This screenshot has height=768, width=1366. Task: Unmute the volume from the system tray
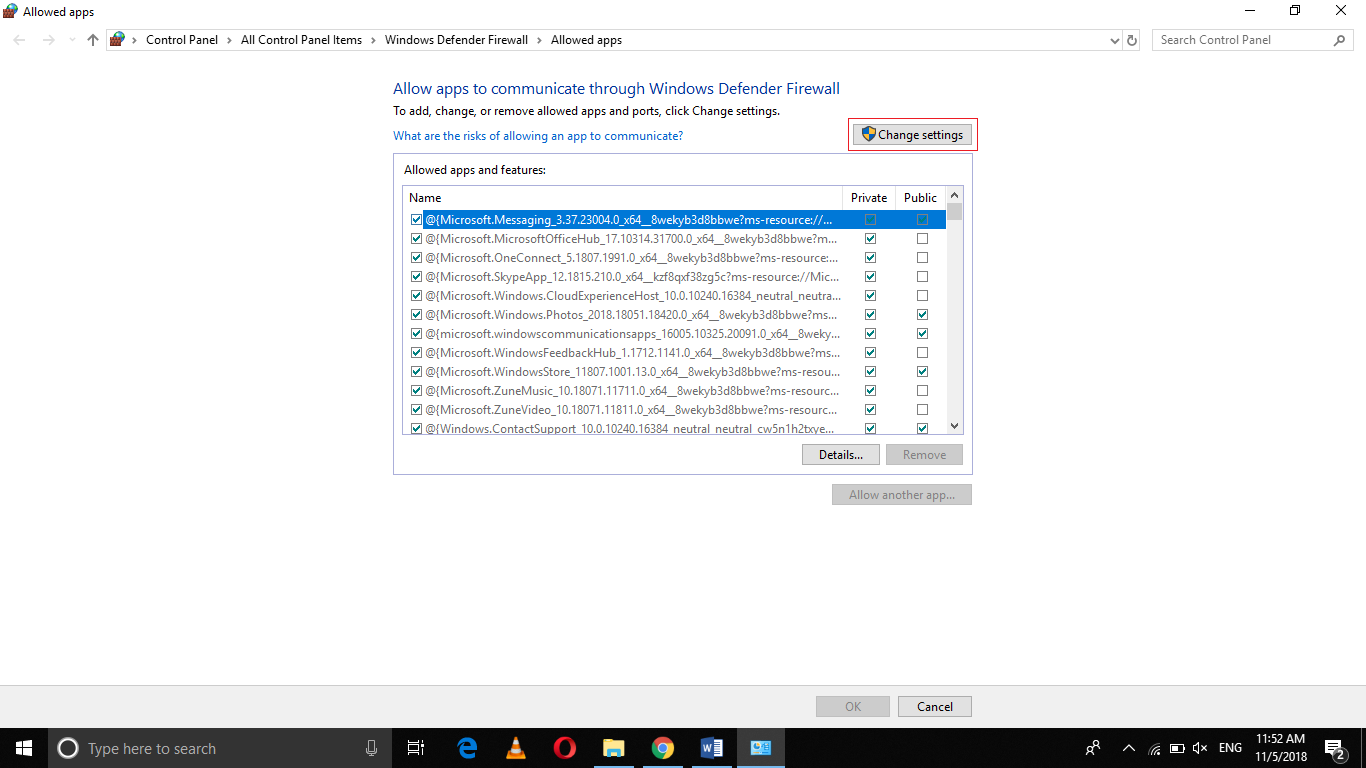(1199, 747)
